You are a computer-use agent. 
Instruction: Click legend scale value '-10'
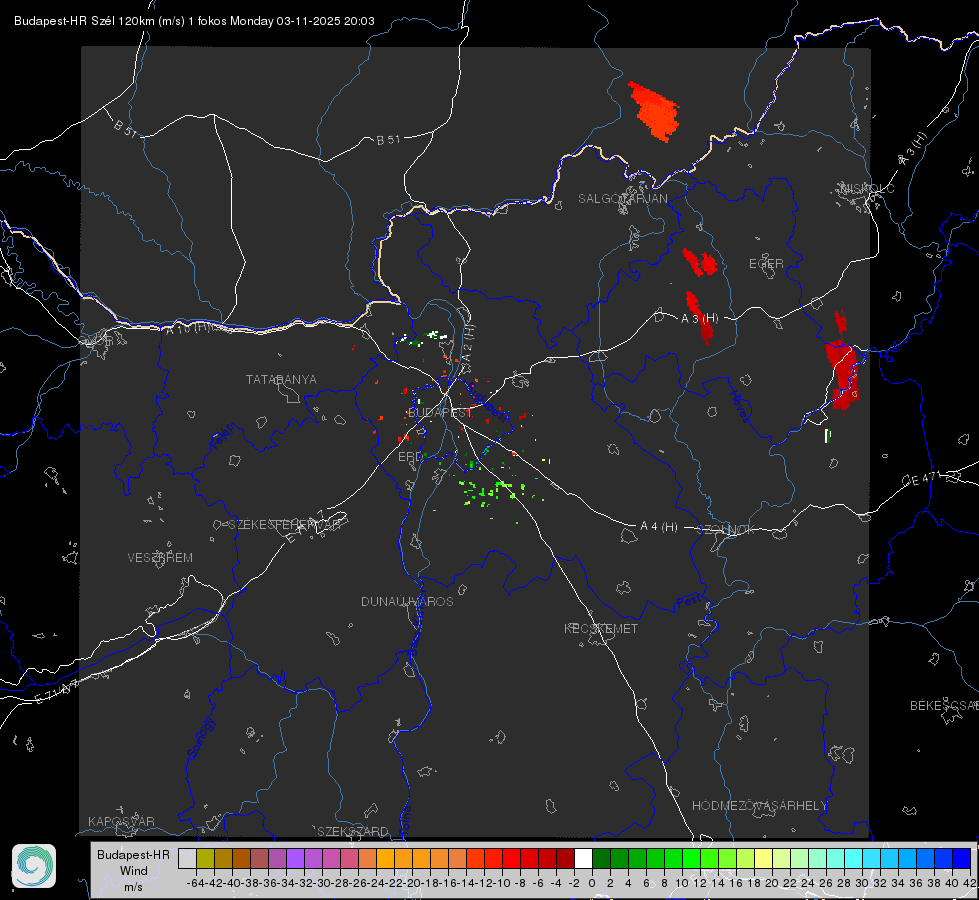pos(501,883)
